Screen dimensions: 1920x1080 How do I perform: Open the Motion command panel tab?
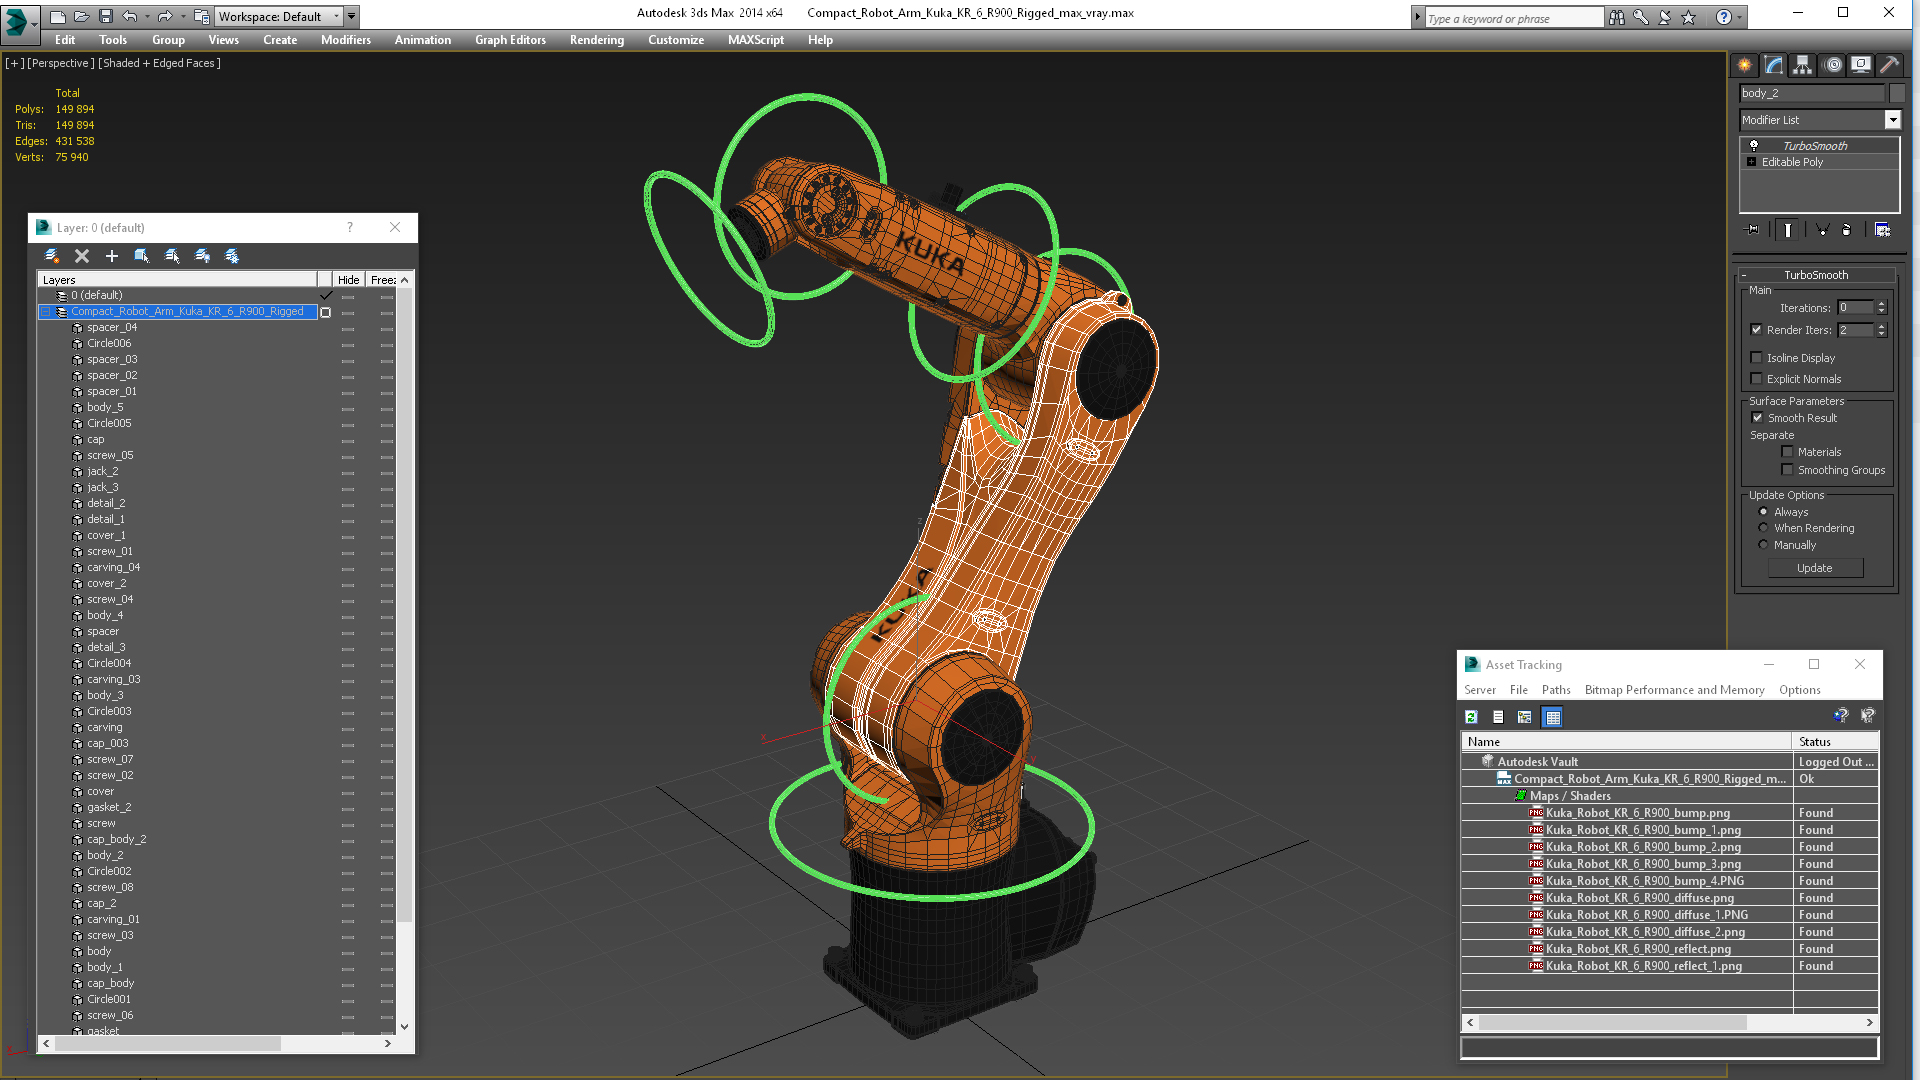pyautogui.click(x=1832, y=65)
